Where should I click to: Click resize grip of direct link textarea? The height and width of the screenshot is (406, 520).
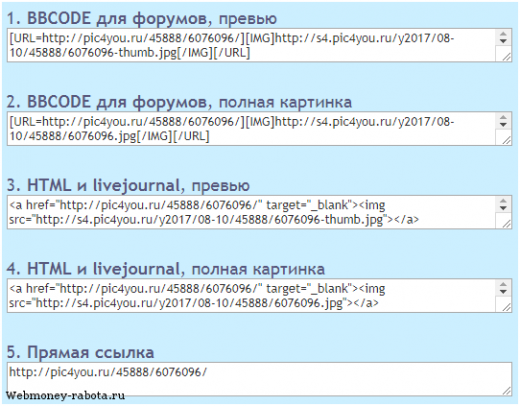(506, 390)
